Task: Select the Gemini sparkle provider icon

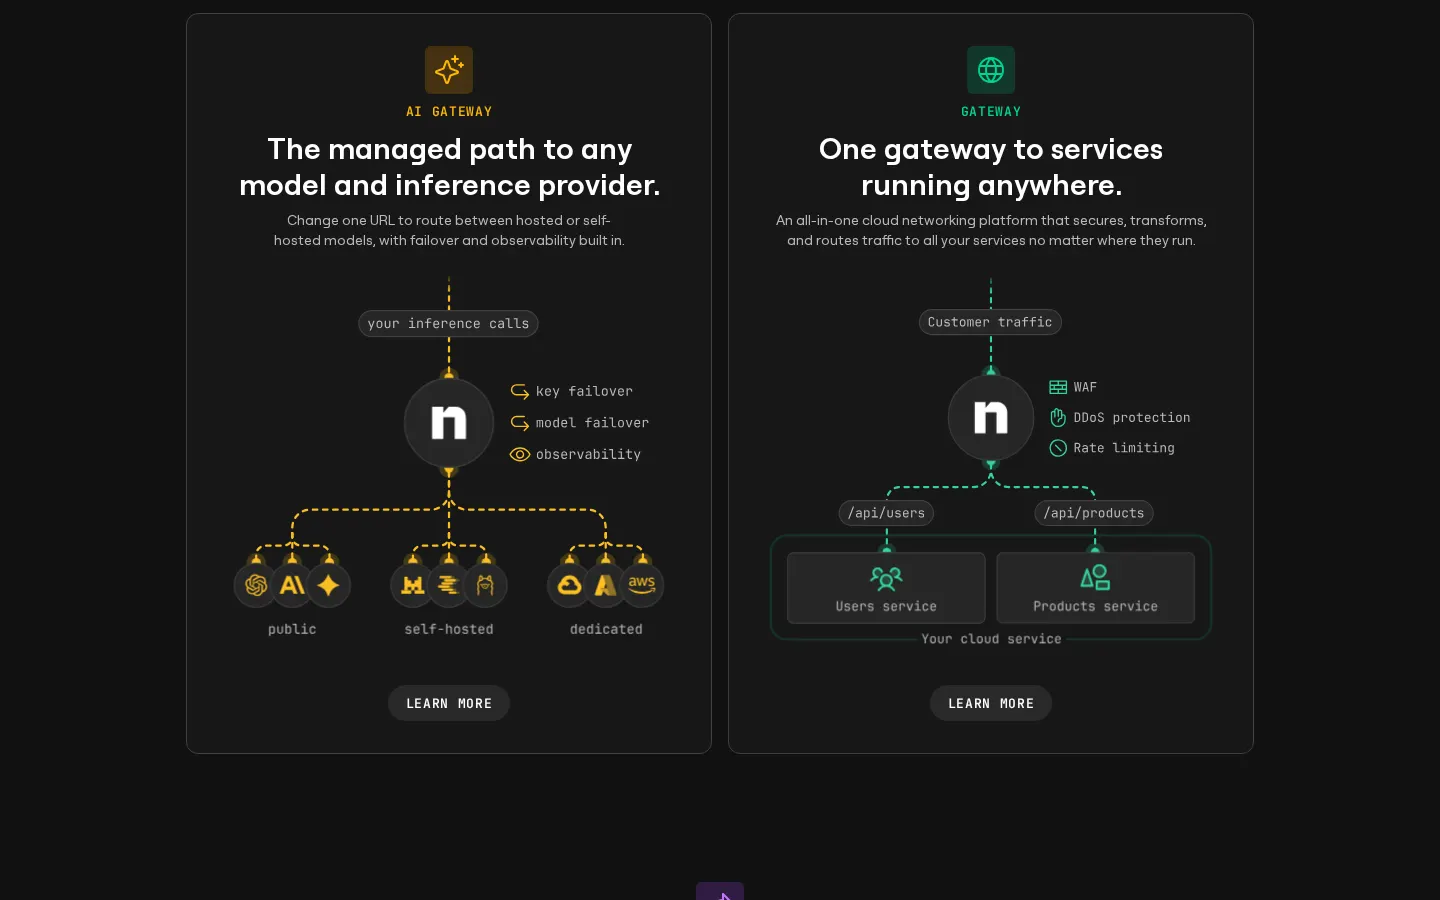Action: coord(328,585)
